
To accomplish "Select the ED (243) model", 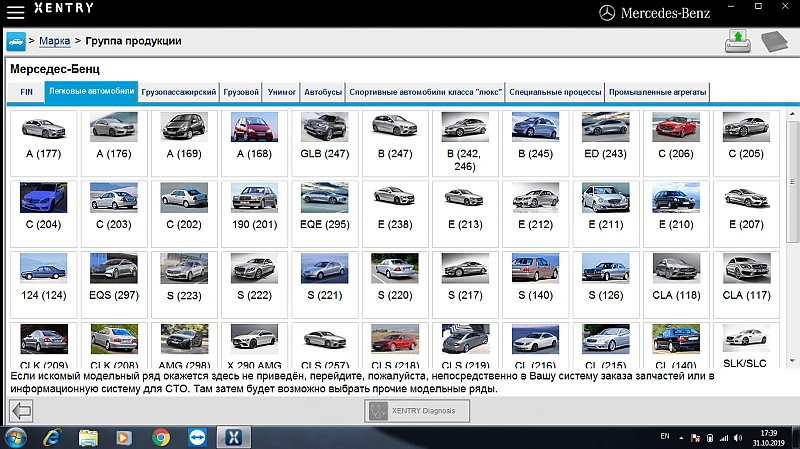I will click(606, 143).
